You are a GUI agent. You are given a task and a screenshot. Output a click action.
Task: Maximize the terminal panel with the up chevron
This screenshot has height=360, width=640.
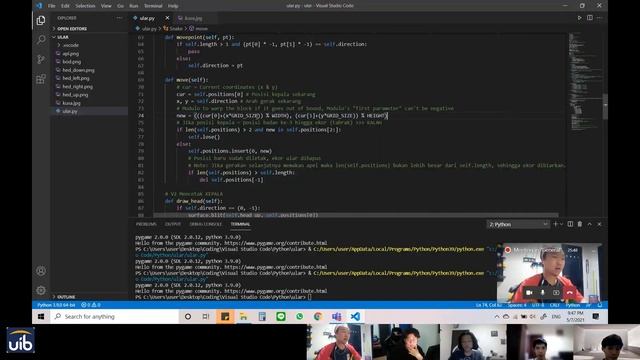coord(589,224)
